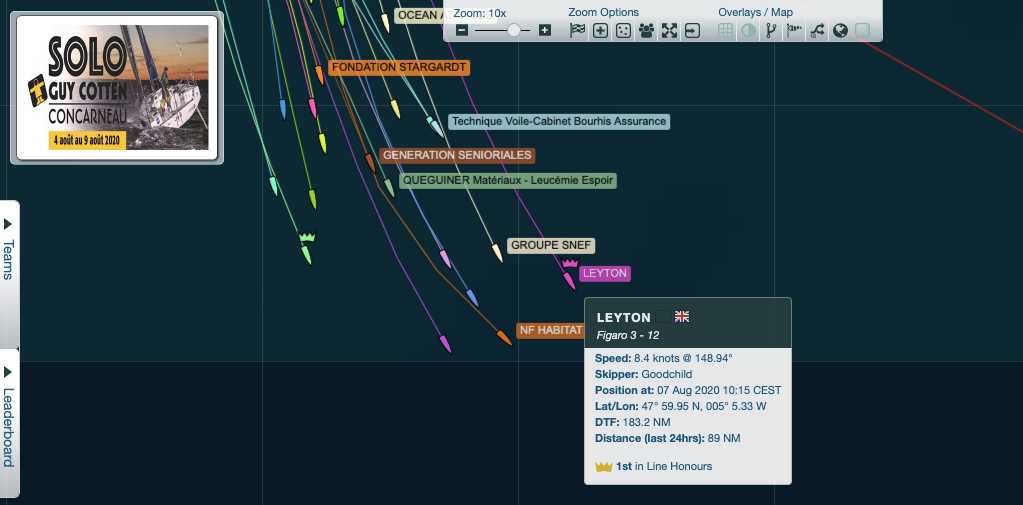Click the gold crown Line Honours icon
The height and width of the screenshot is (505, 1023).
click(603, 467)
